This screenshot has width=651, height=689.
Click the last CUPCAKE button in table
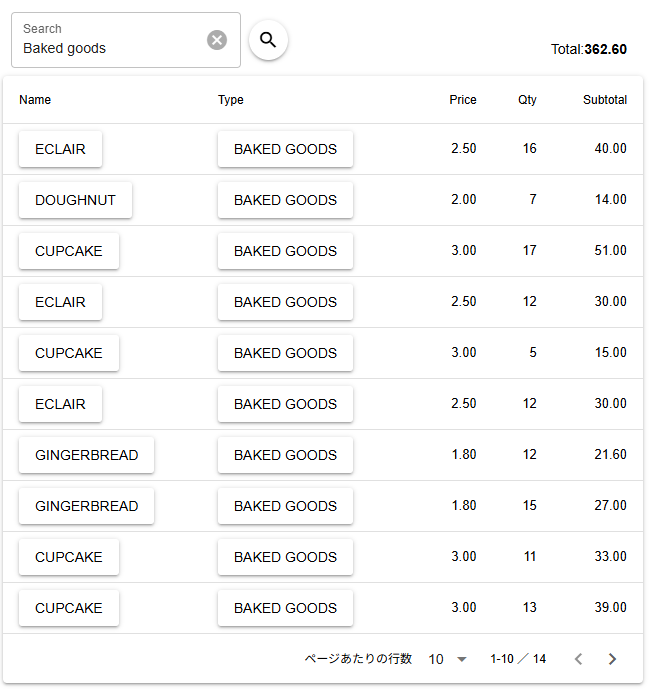coord(68,608)
